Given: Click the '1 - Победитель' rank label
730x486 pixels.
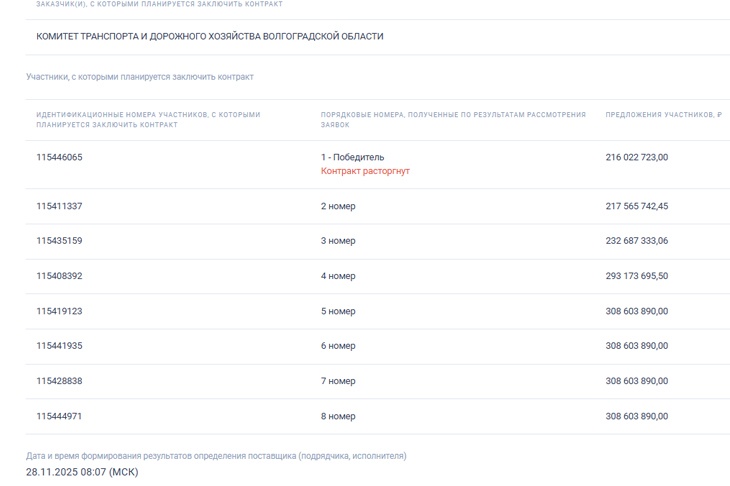Looking at the screenshot, I should [x=352, y=157].
